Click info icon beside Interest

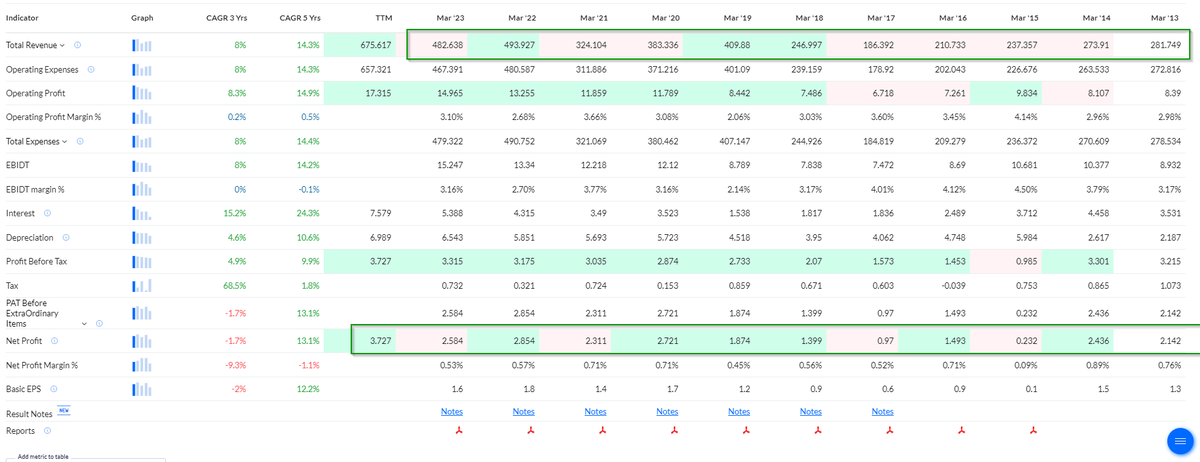click(47, 213)
